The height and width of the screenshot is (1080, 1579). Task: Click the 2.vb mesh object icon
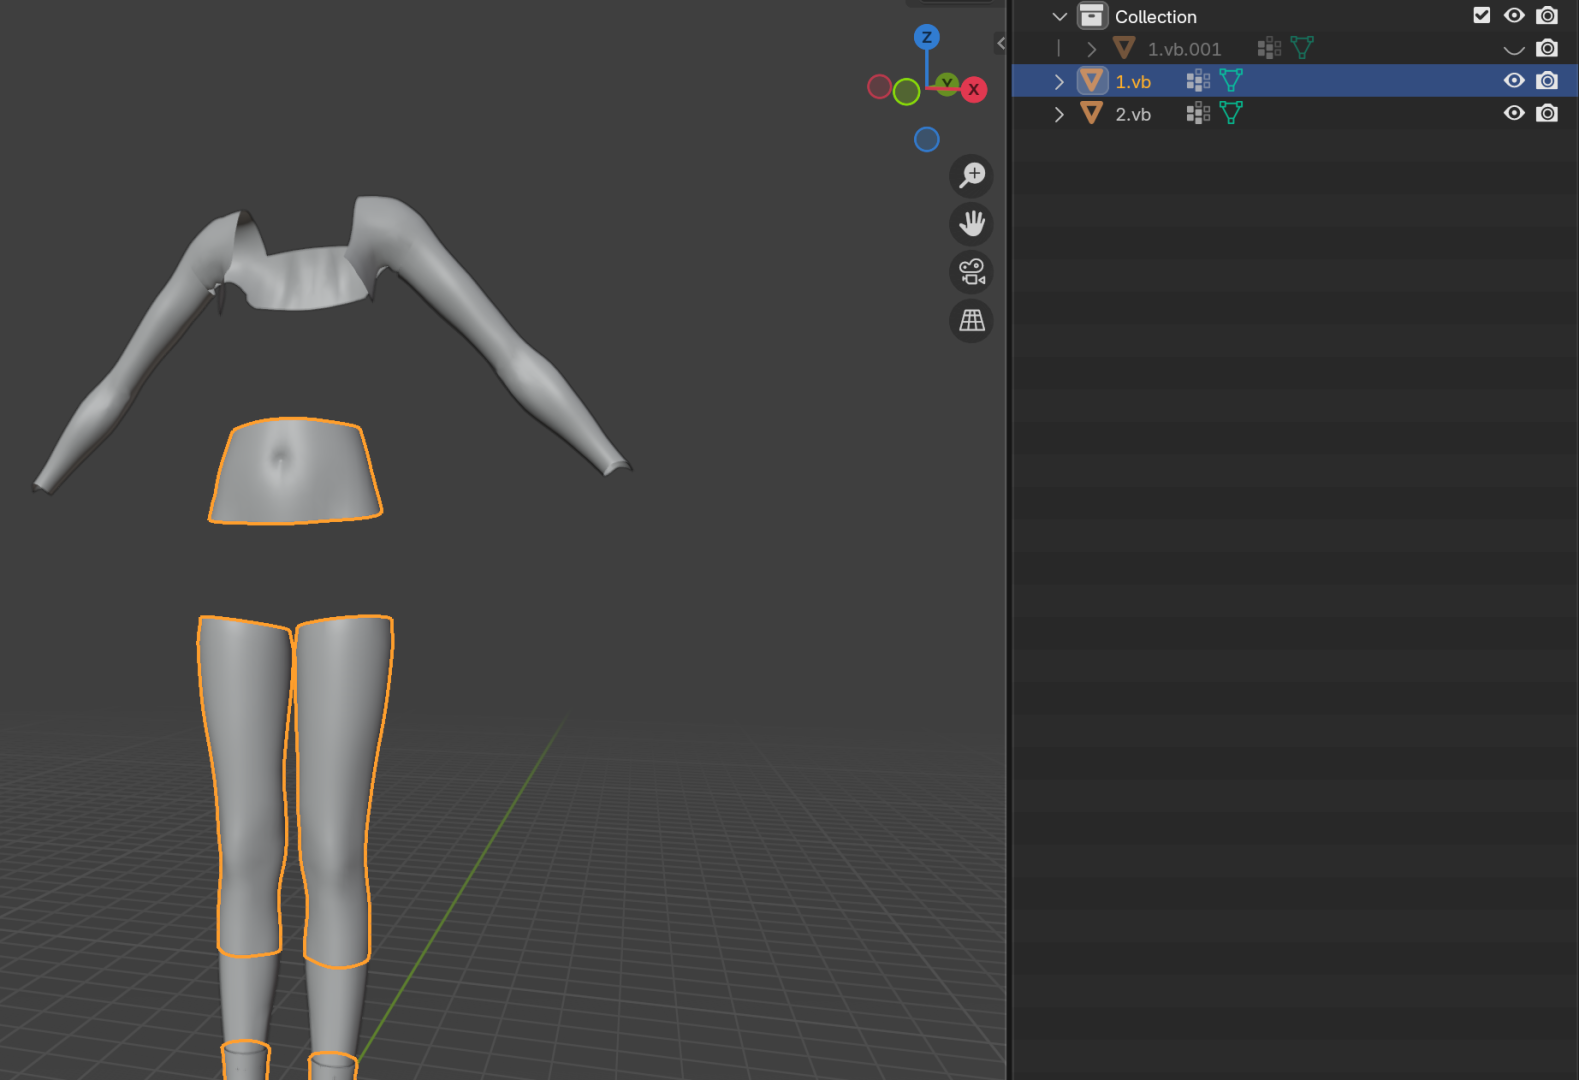1092,113
